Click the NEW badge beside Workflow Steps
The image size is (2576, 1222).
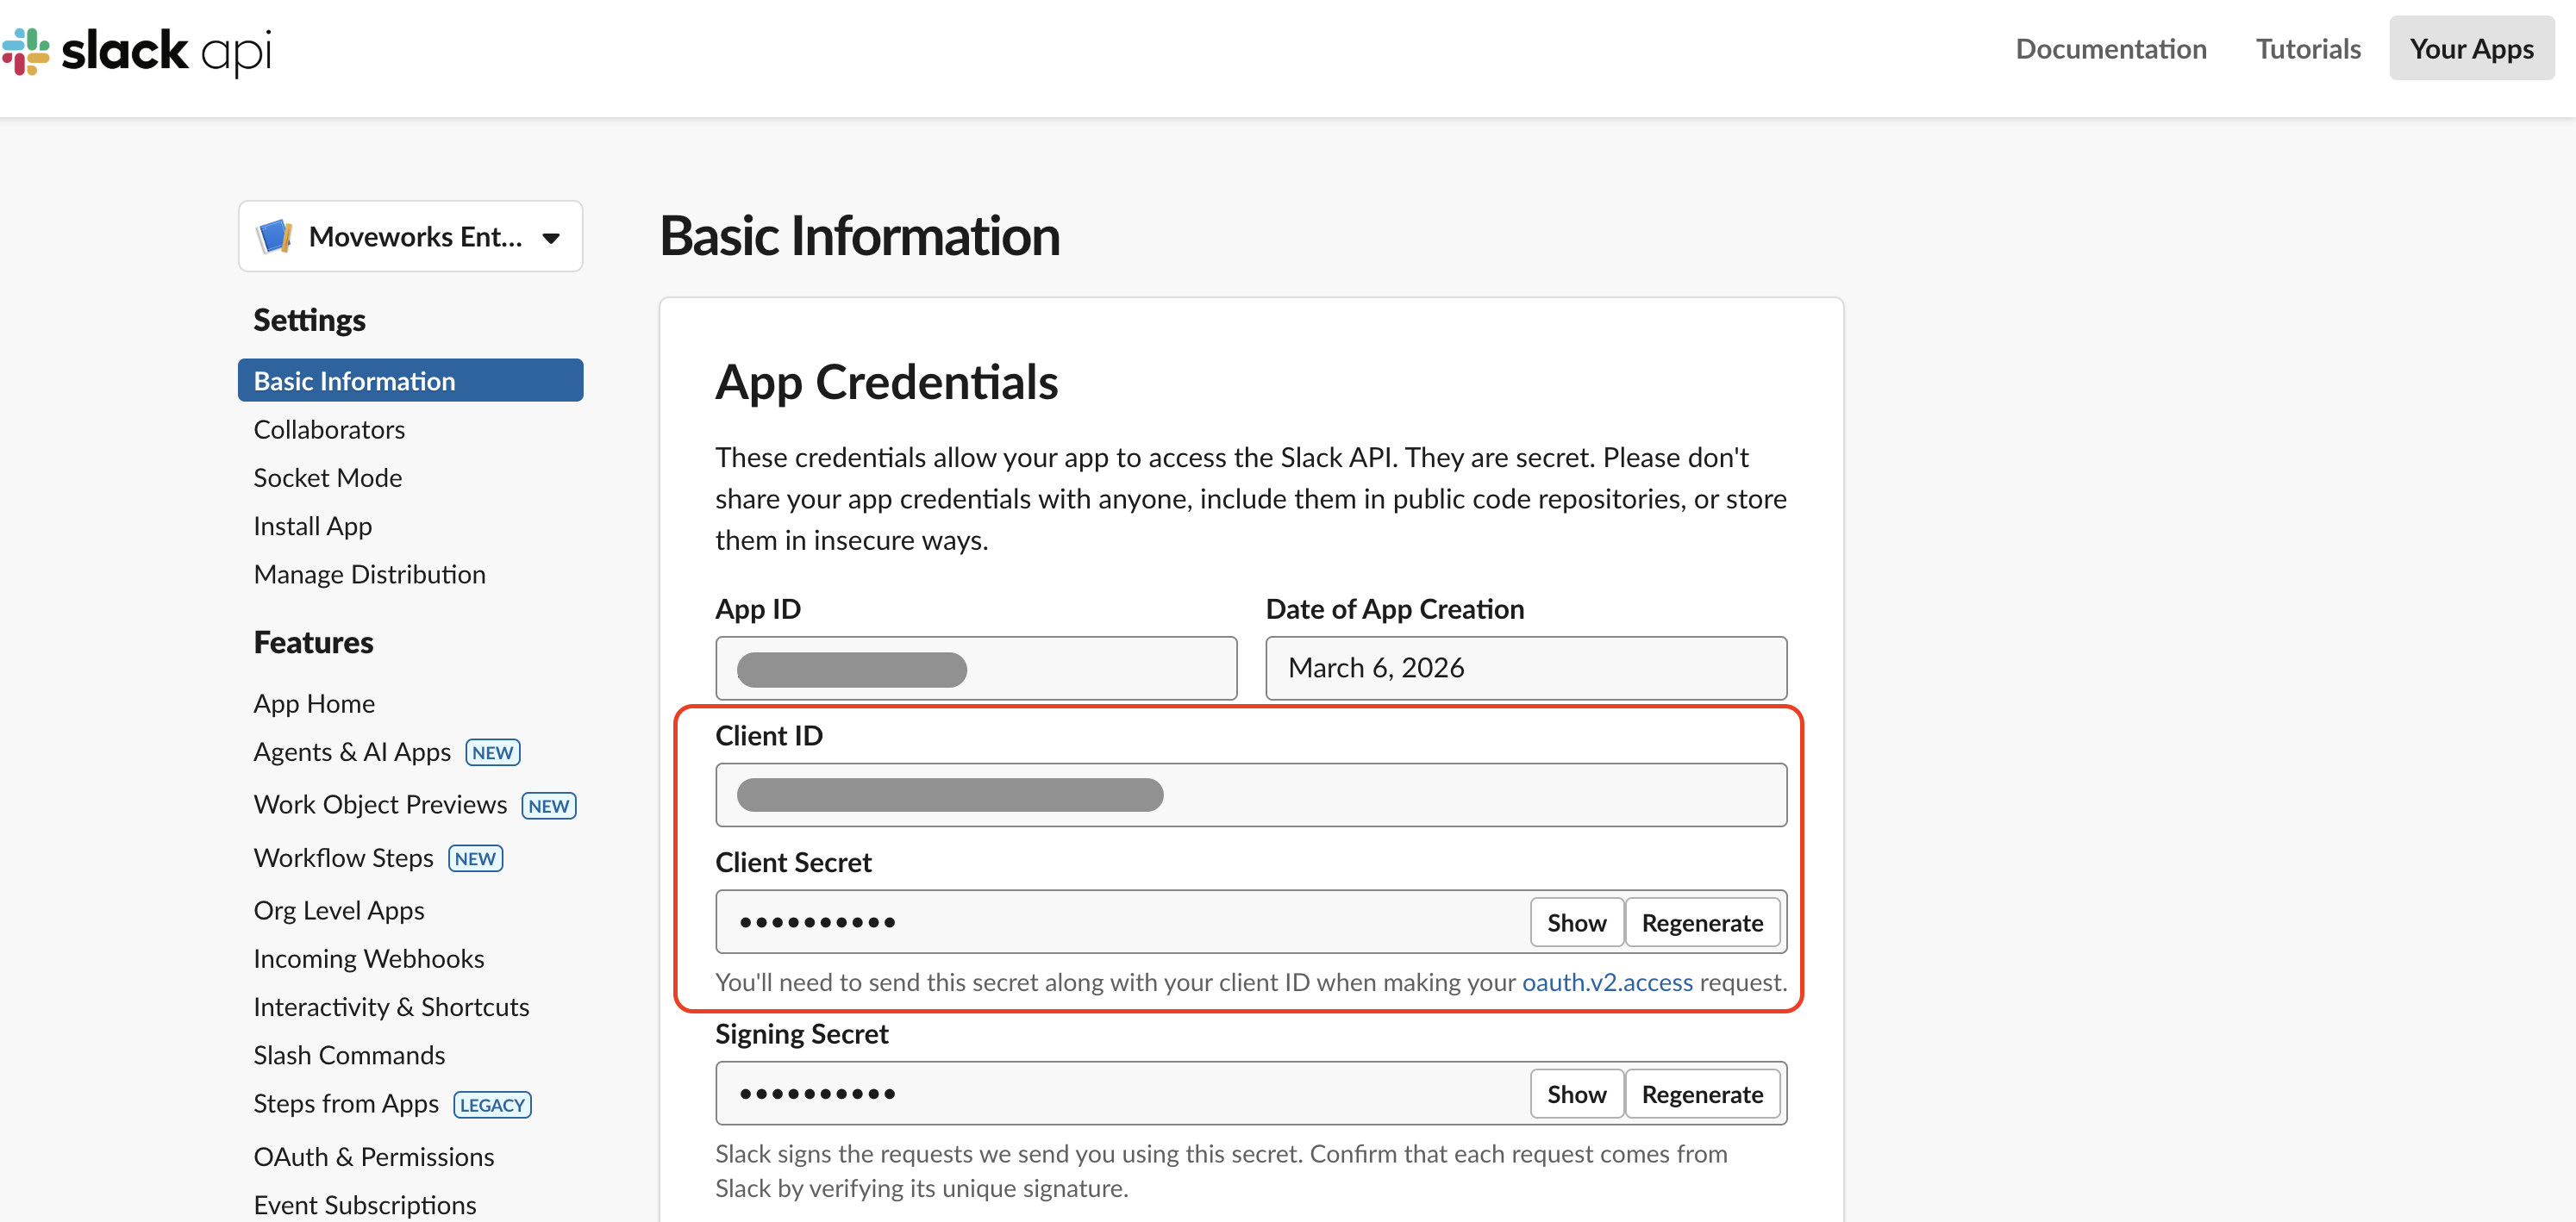(x=475, y=858)
